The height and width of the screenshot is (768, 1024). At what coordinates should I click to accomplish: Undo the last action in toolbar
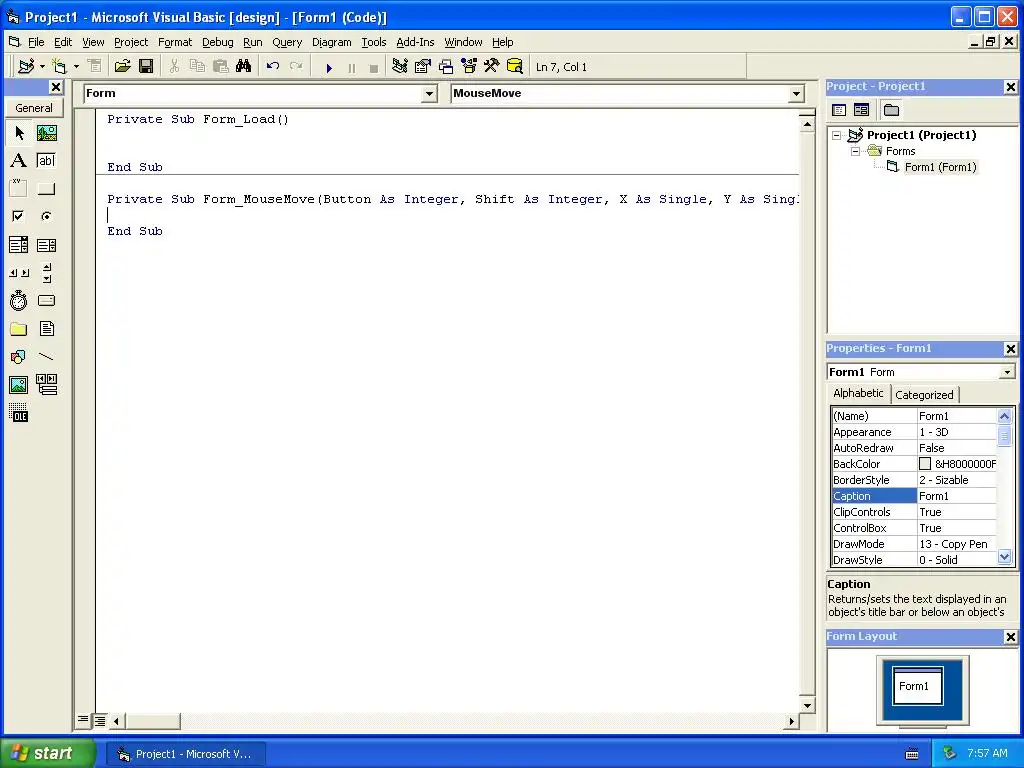(273, 67)
